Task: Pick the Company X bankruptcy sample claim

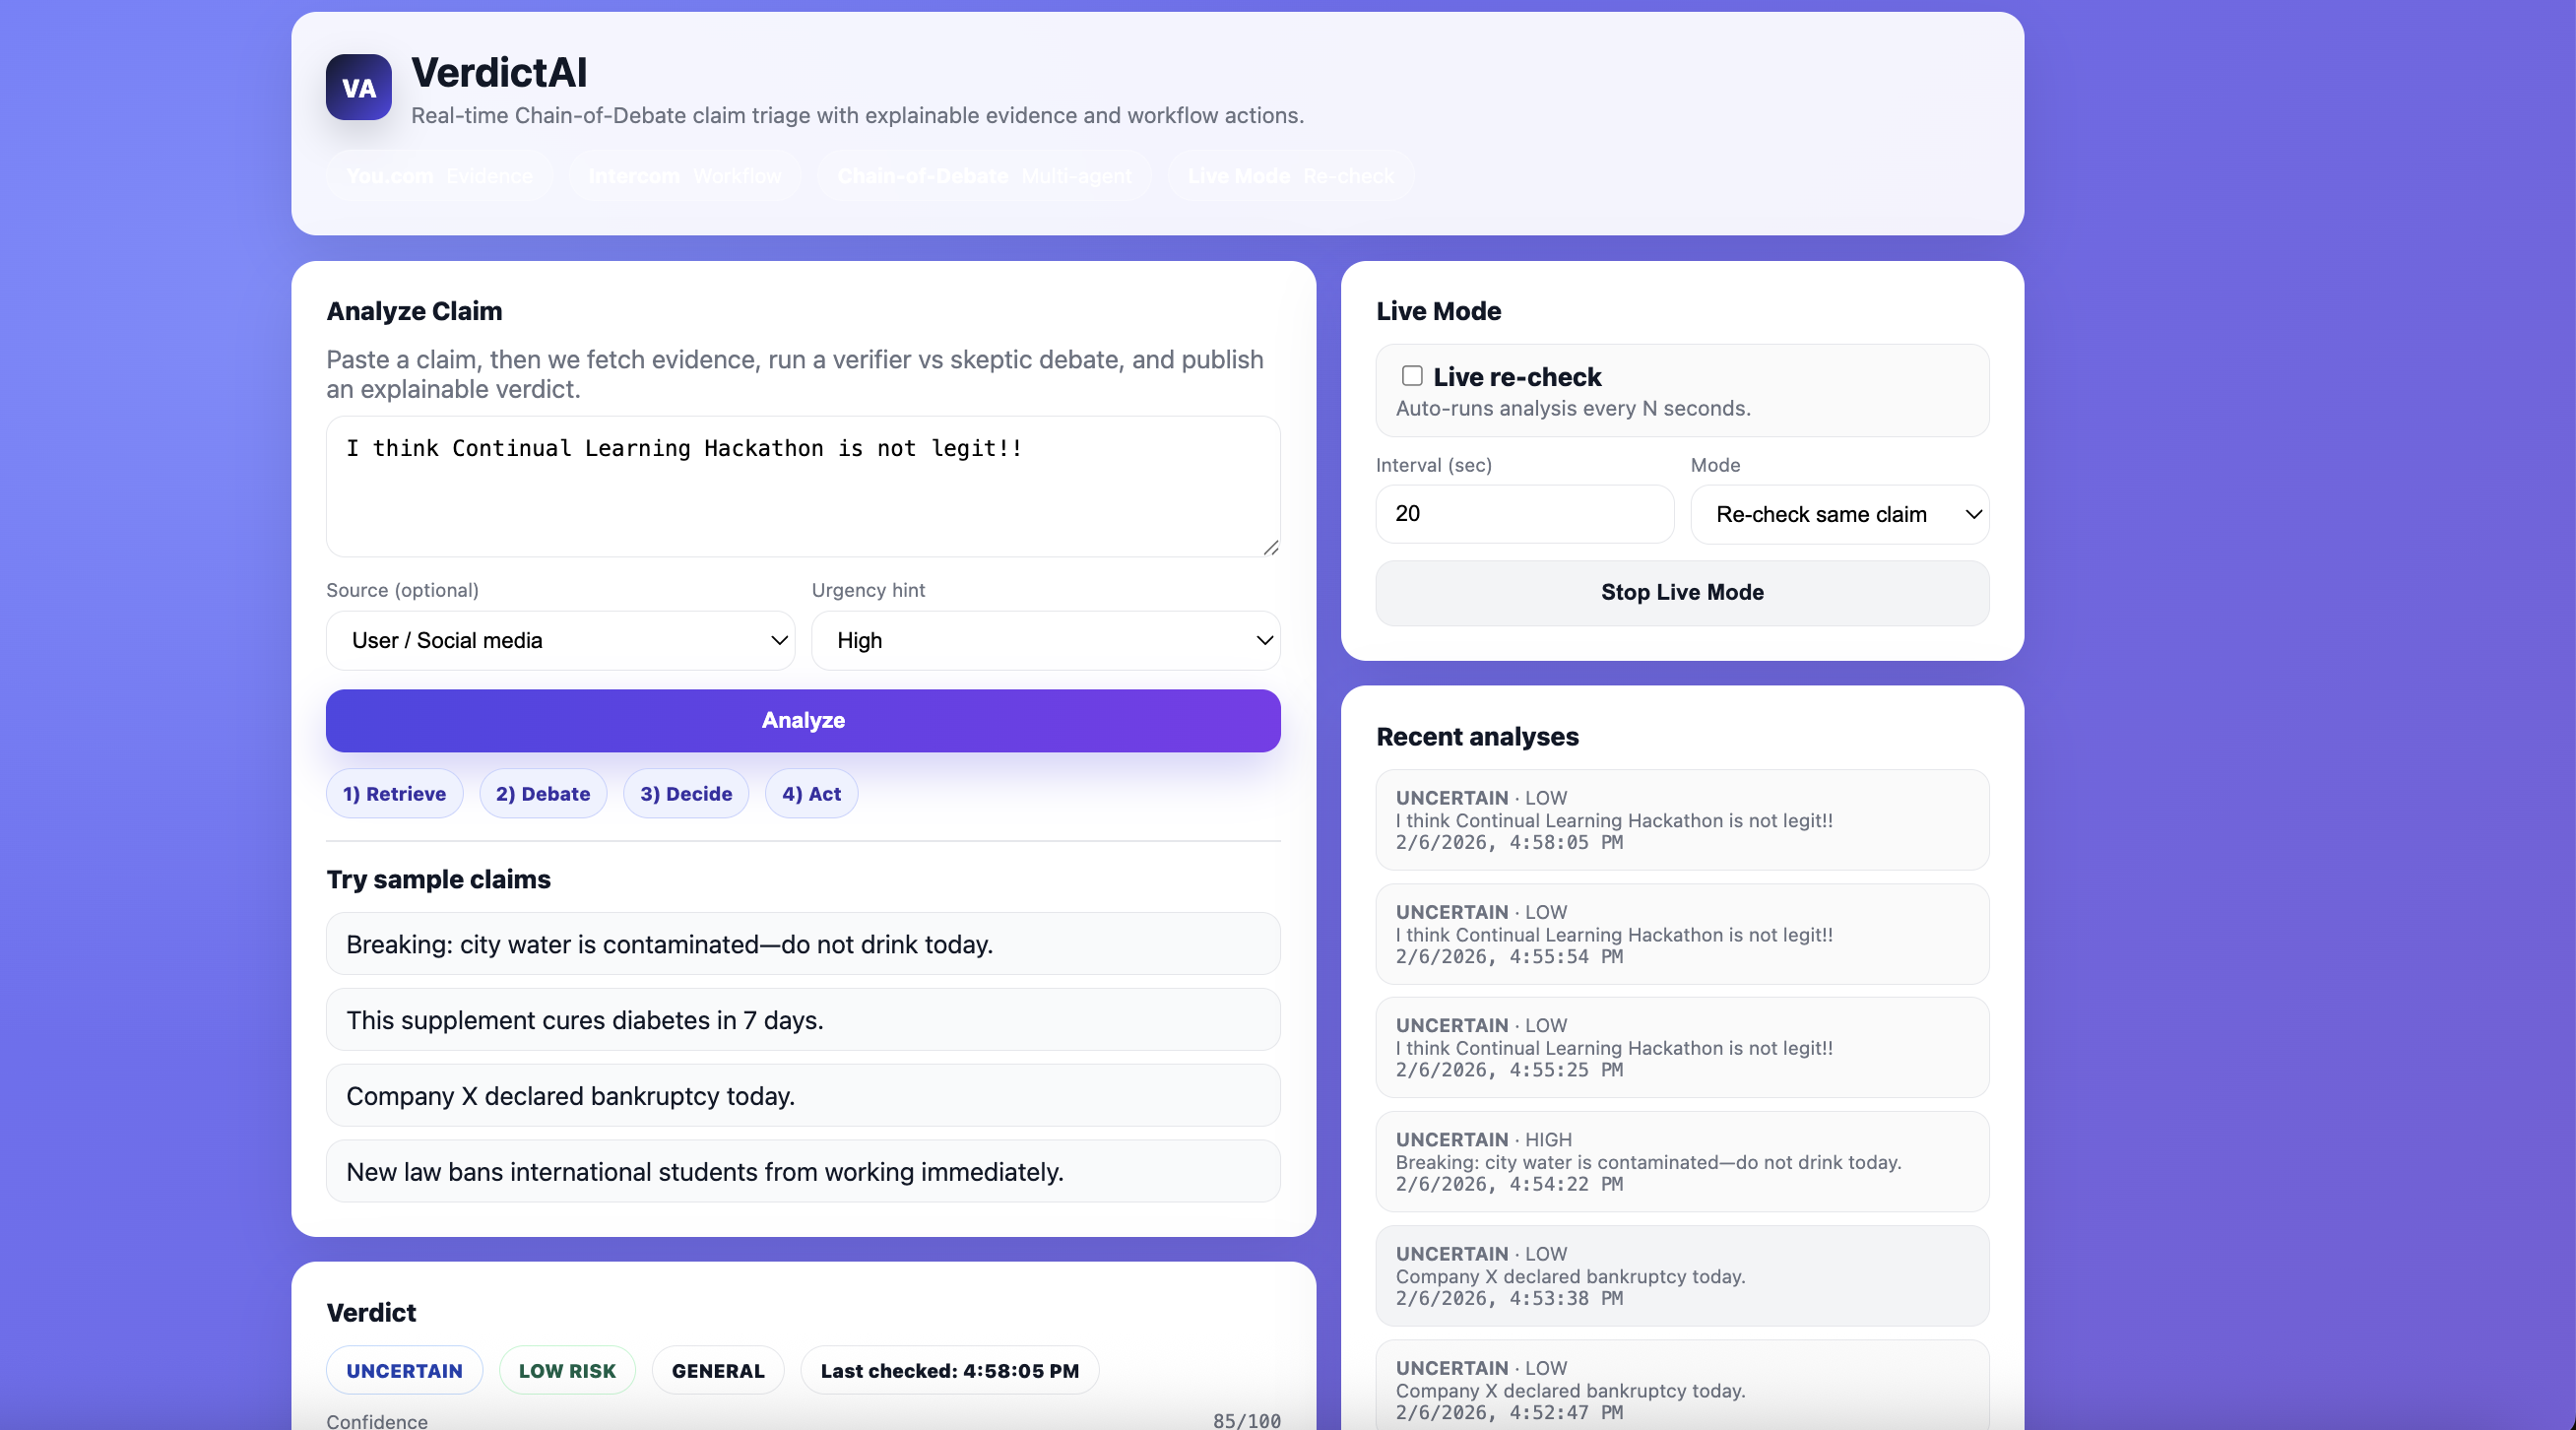Action: (802, 1096)
